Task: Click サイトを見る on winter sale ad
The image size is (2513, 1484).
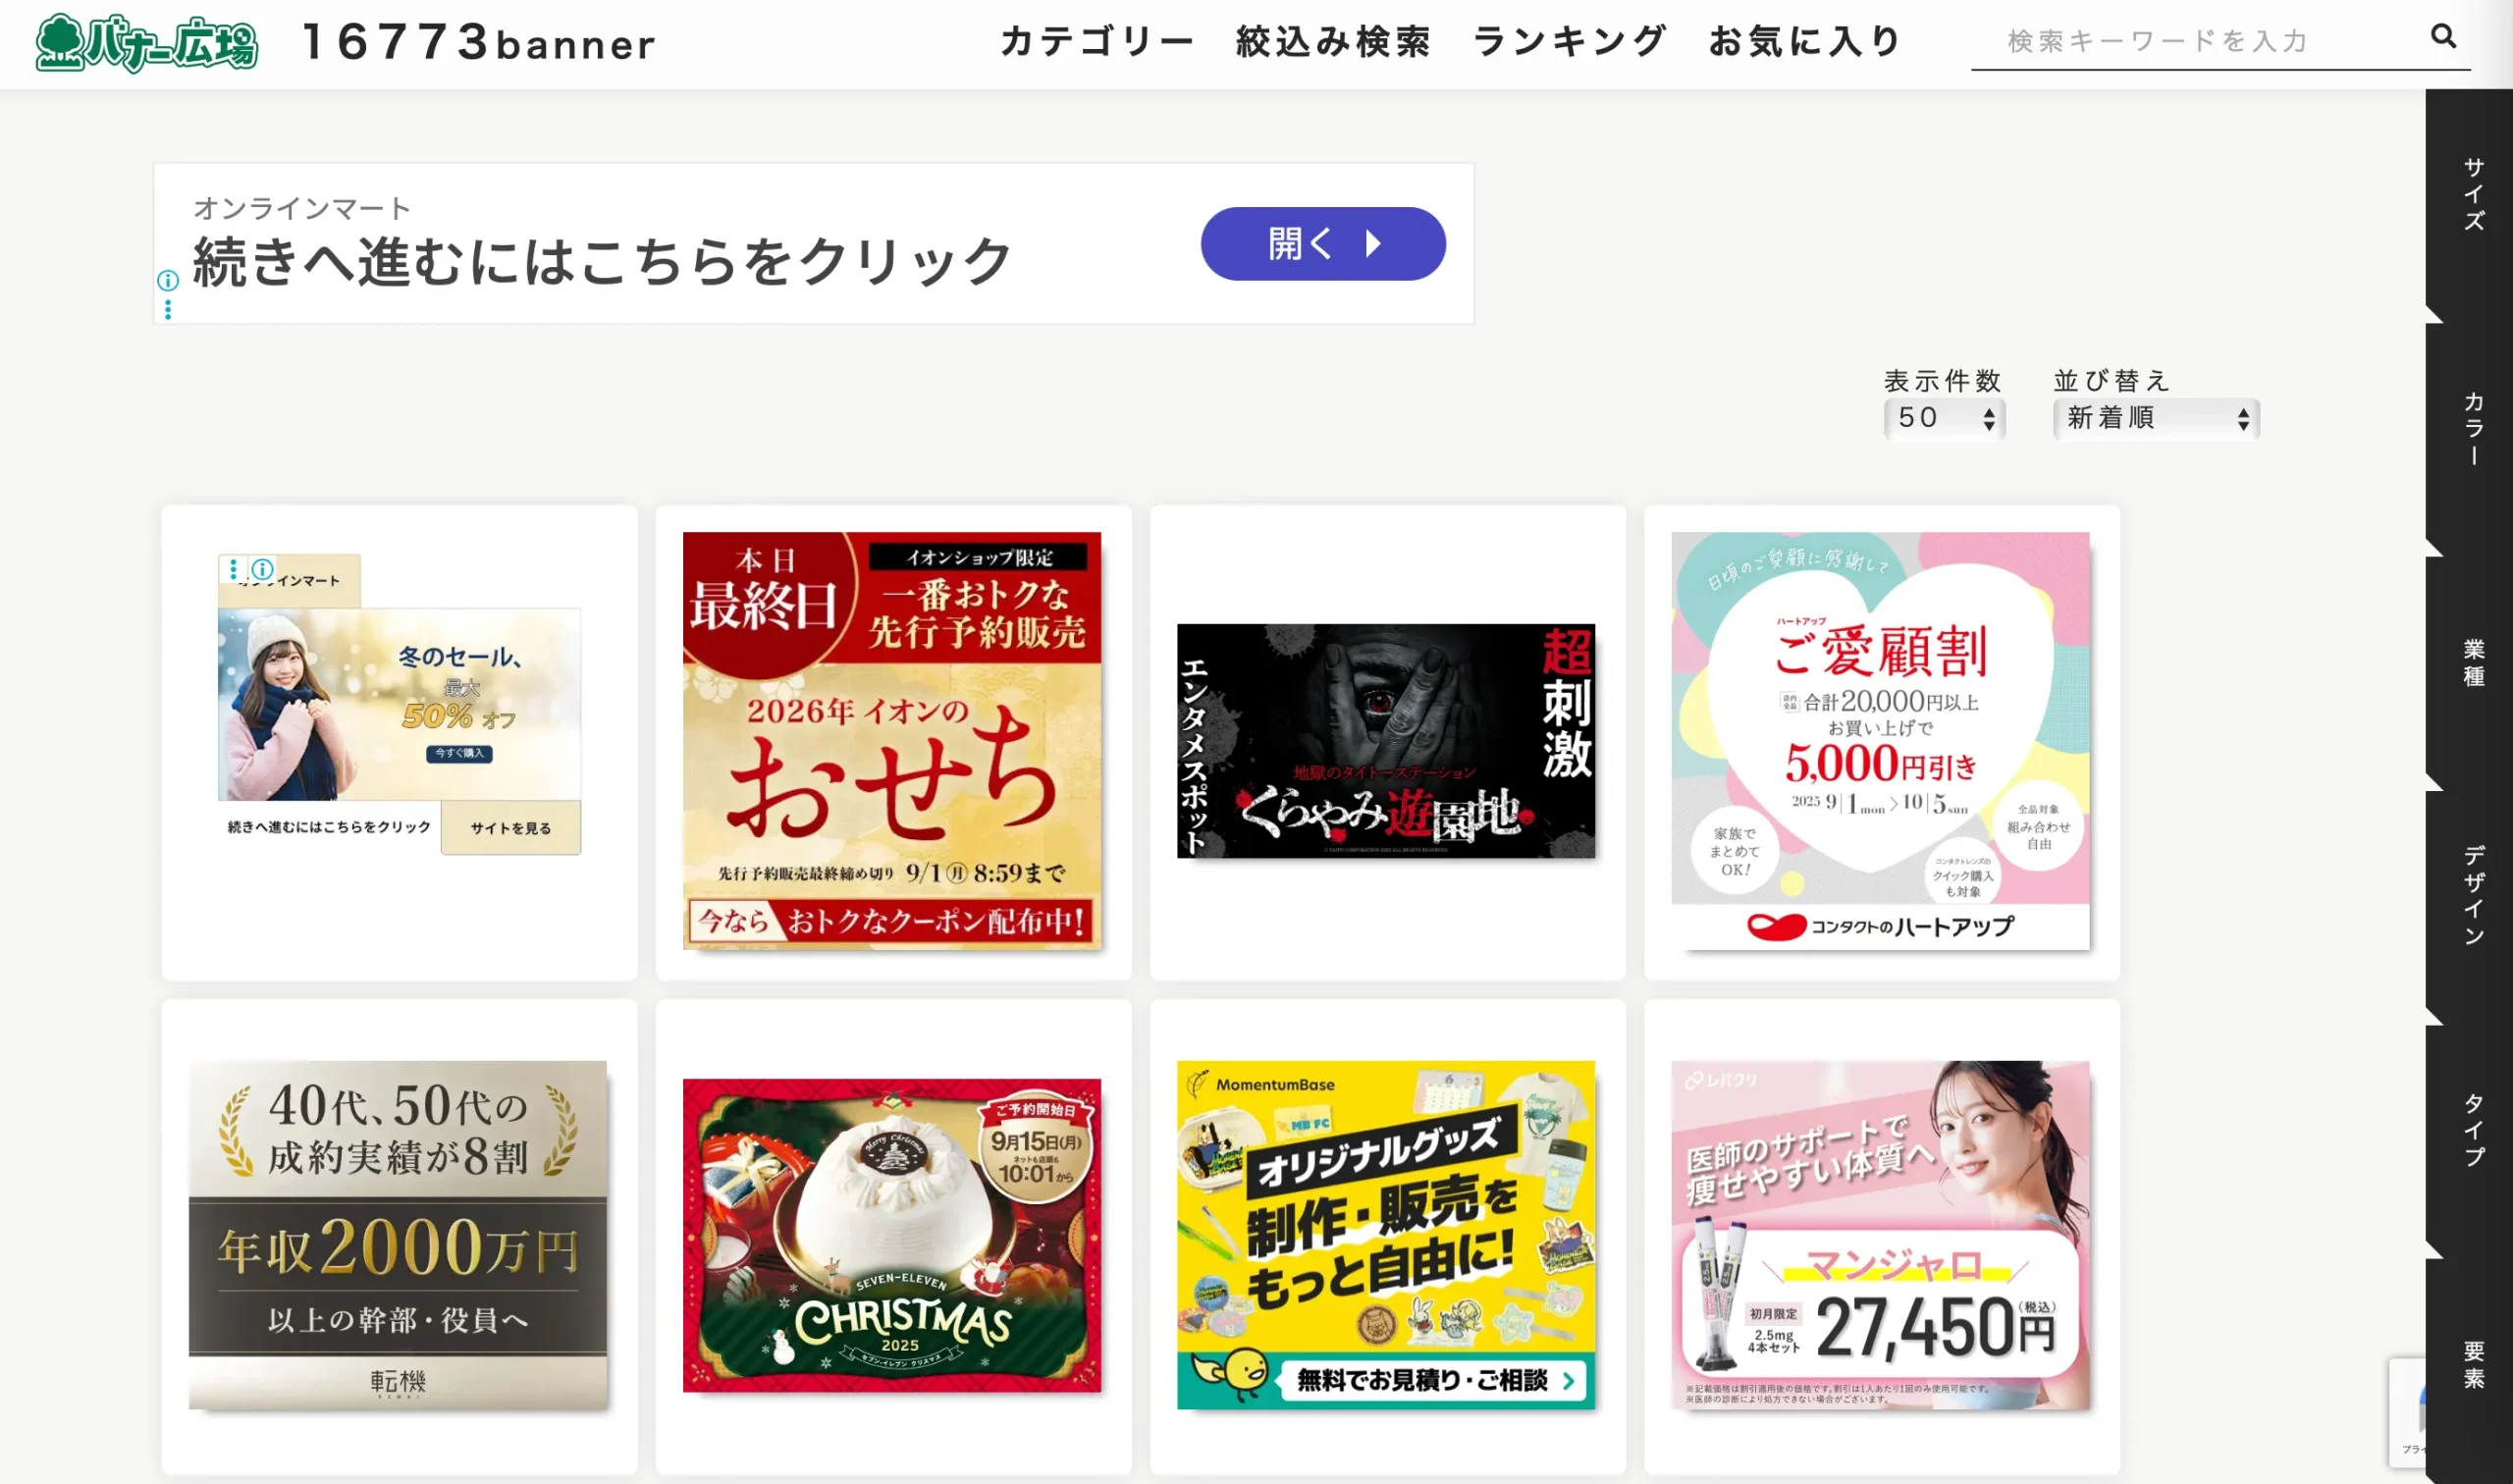Action: point(510,828)
